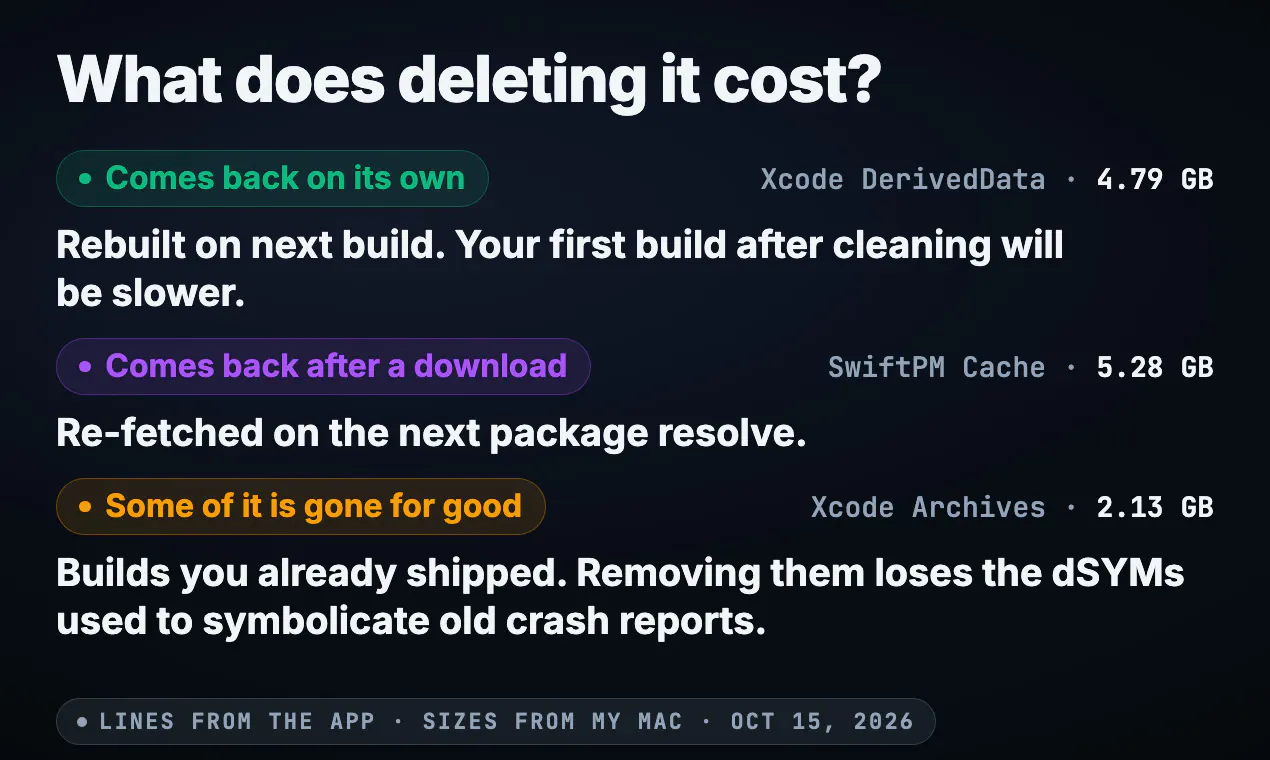The image size is (1270, 760).
Task: Click the 5.28 GB size value
Action: pos(1155,368)
